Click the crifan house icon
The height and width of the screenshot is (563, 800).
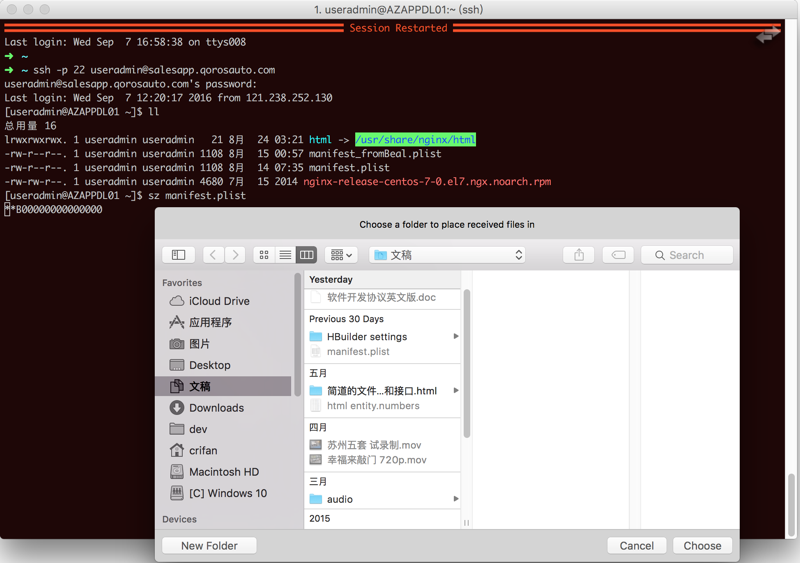click(x=177, y=450)
